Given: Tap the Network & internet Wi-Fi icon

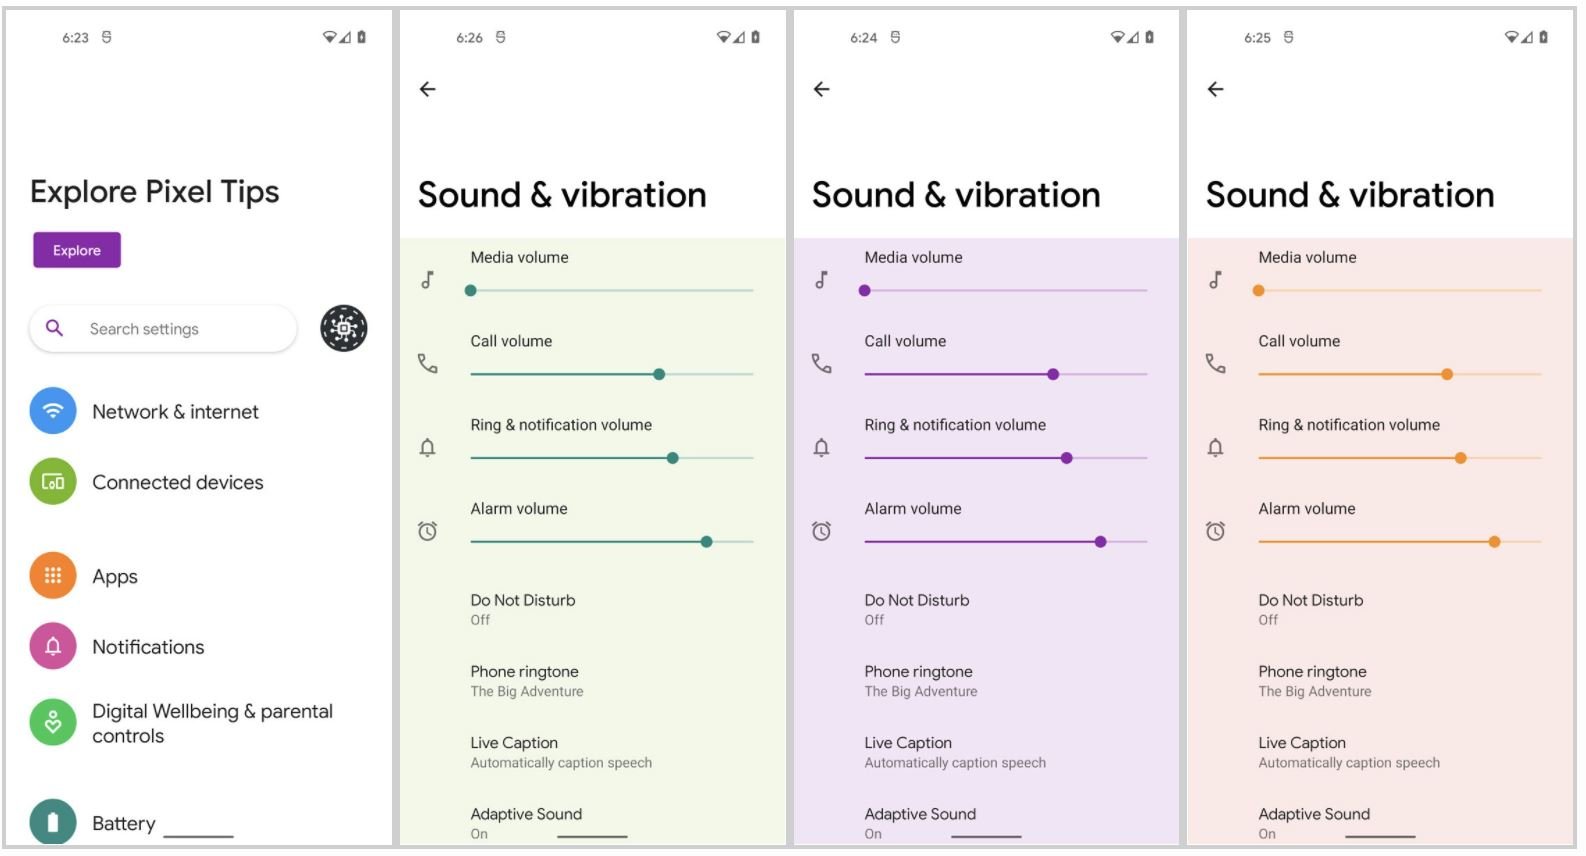Looking at the screenshot, I should click(53, 411).
